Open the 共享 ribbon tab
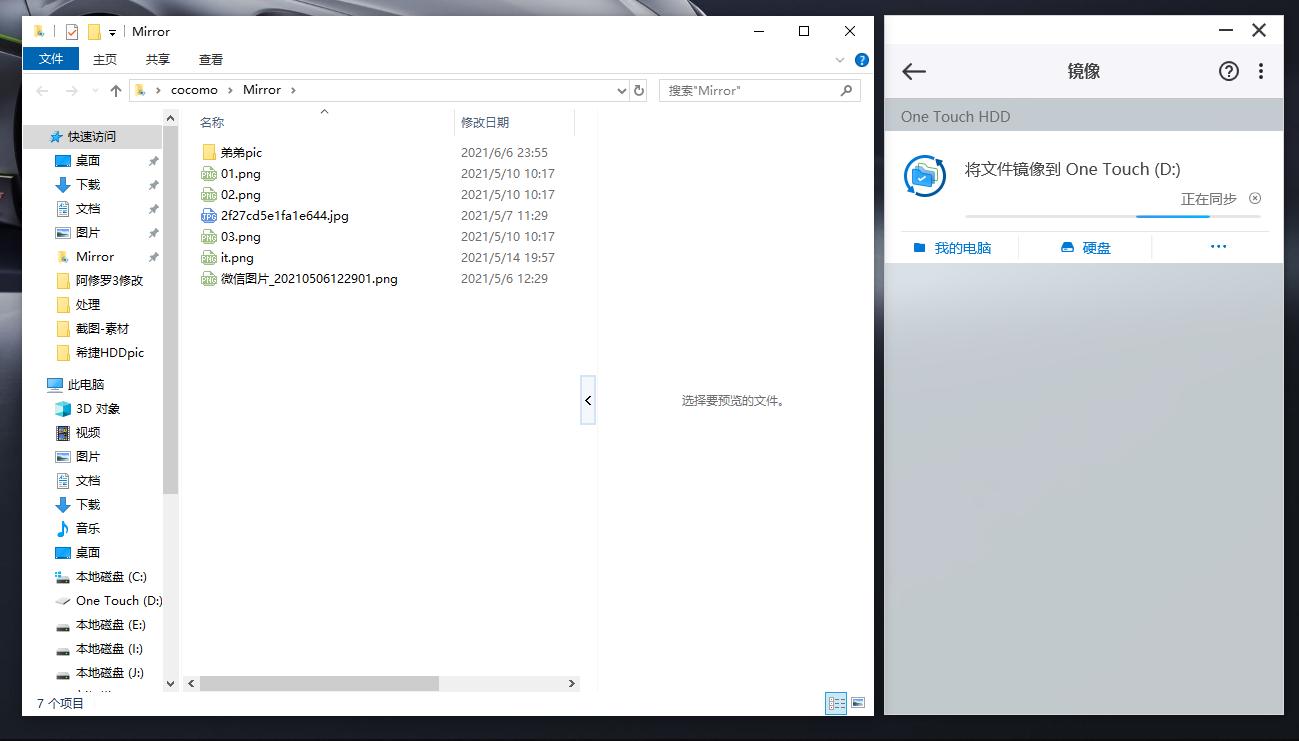 [158, 59]
